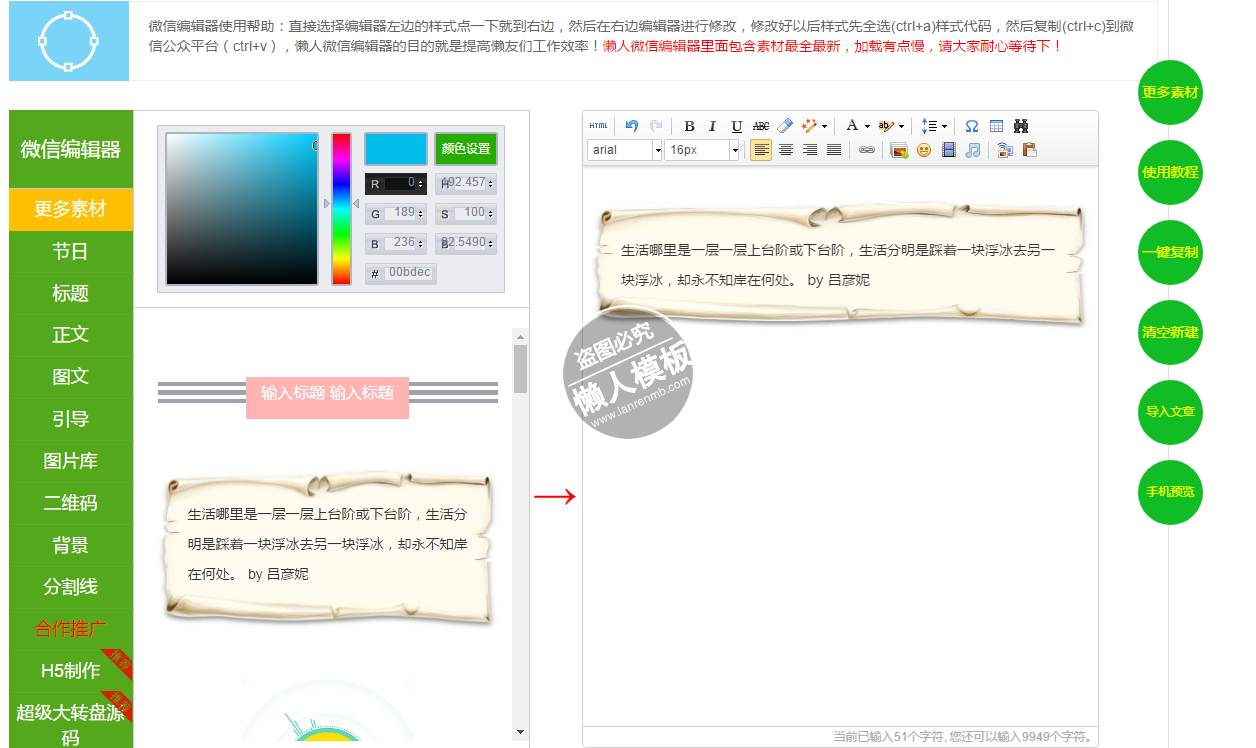Image resolution: width=1256 pixels, height=748 pixels.
Task: Pick a shade in the saturation gradient square
Action: pos(242,209)
